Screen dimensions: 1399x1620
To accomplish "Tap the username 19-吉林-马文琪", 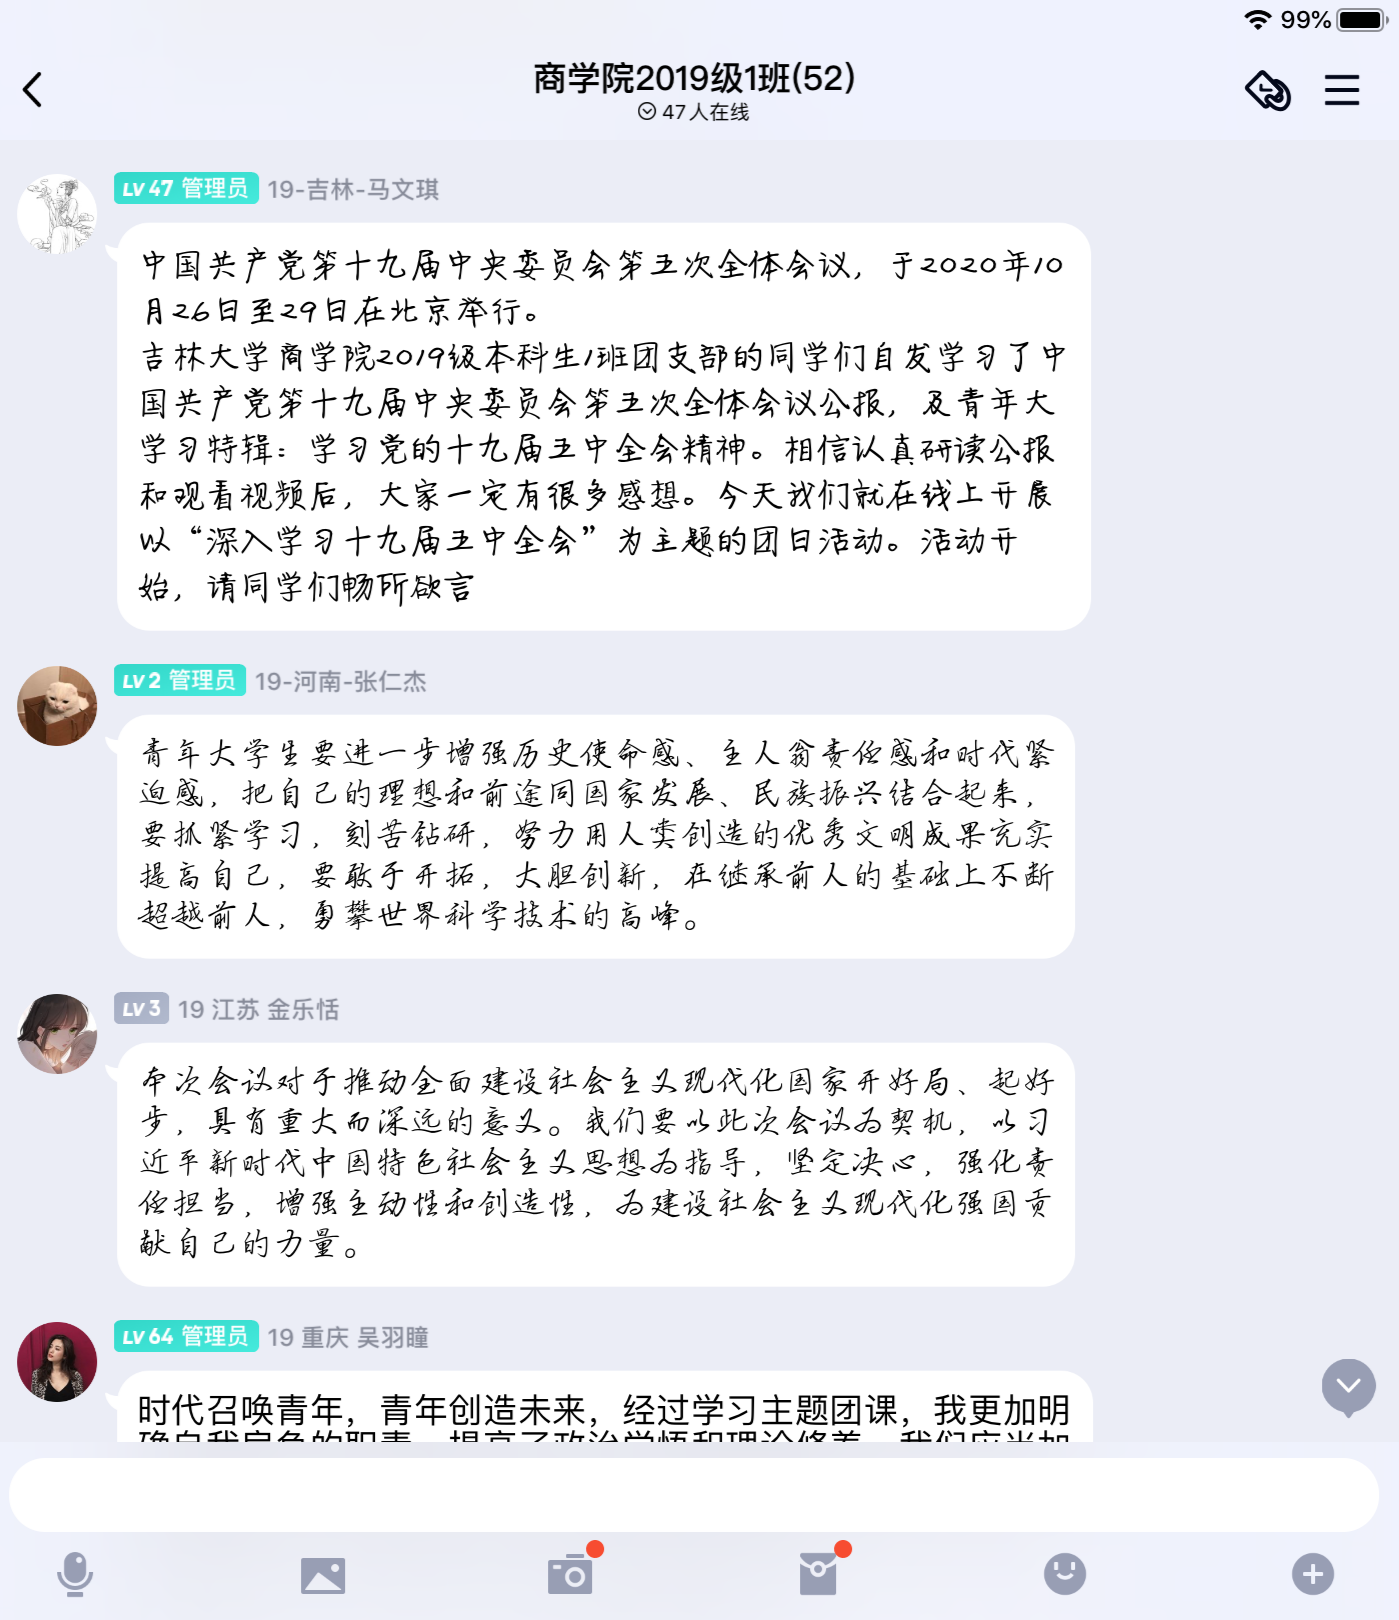I will [x=353, y=189].
